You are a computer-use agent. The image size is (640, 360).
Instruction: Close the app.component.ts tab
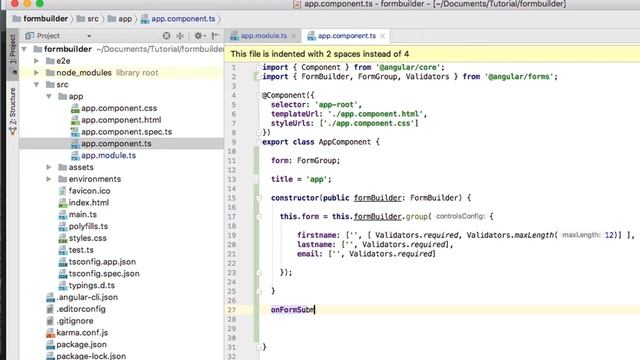[x=382, y=36]
